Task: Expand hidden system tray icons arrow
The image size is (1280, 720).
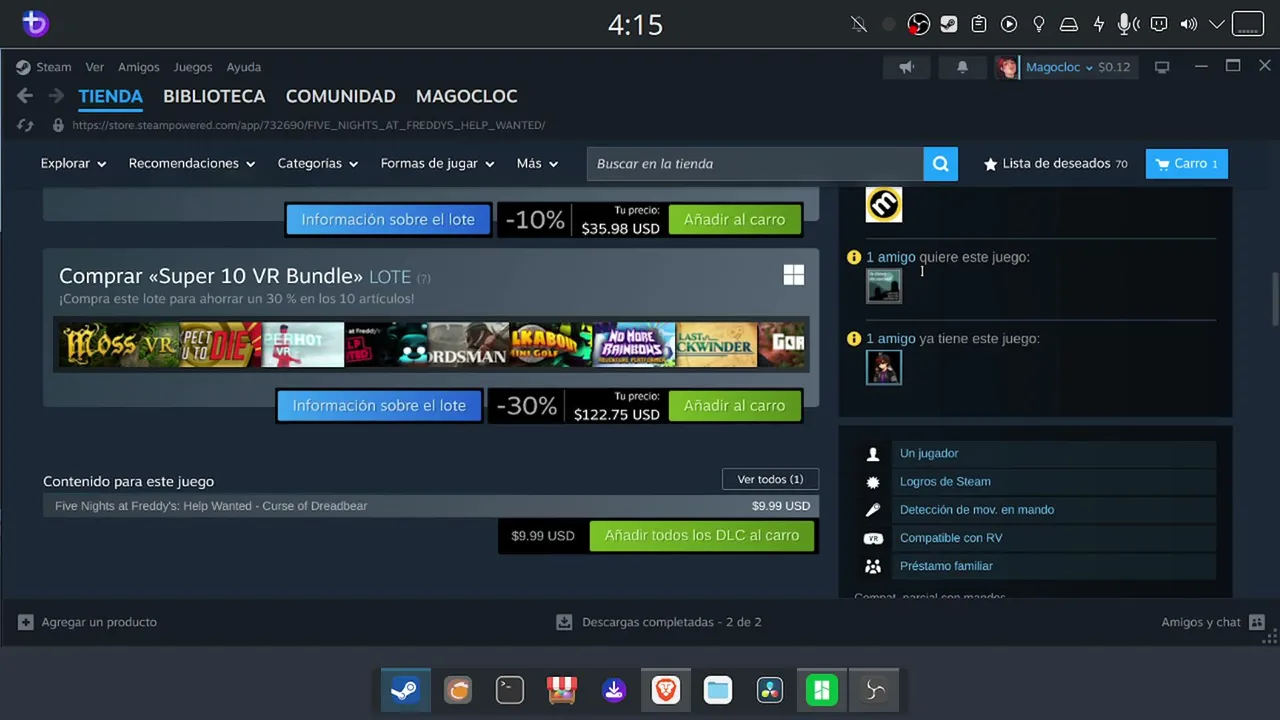Action: (1217, 25)
